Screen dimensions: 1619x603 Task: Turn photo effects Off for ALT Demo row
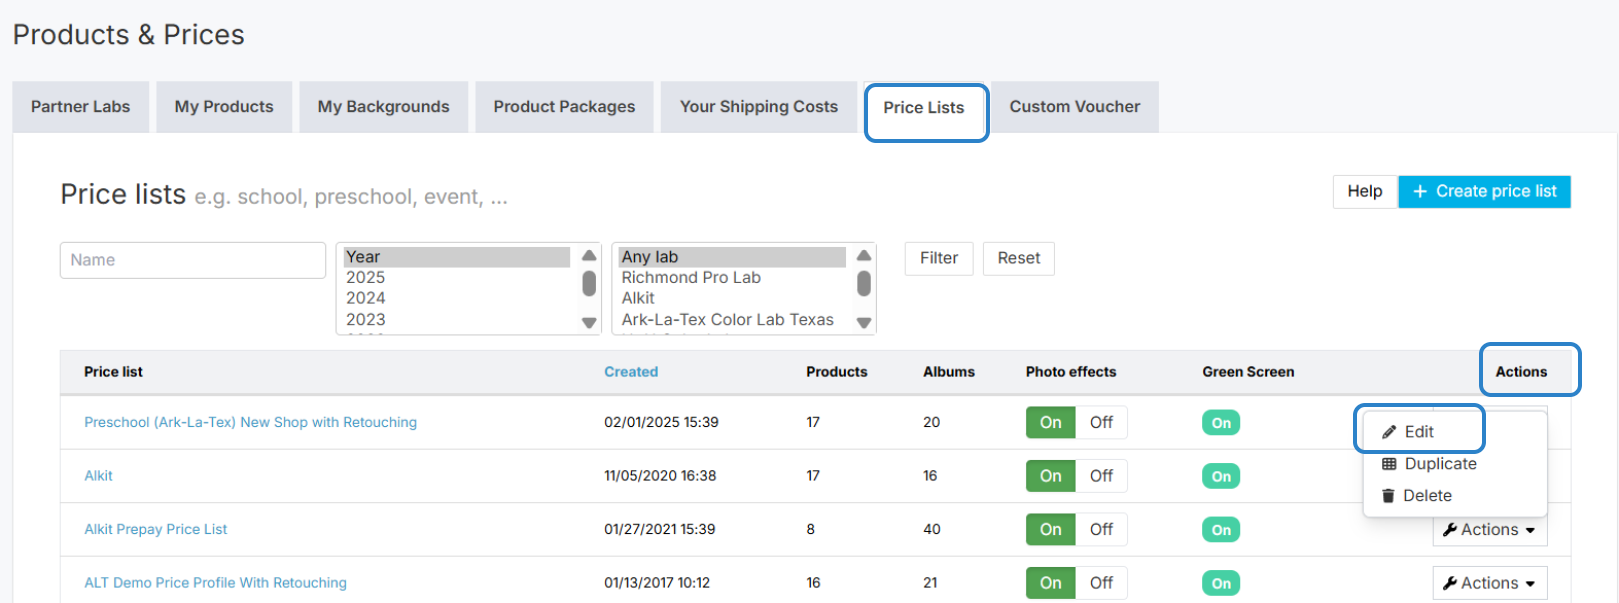[1101, 583]
